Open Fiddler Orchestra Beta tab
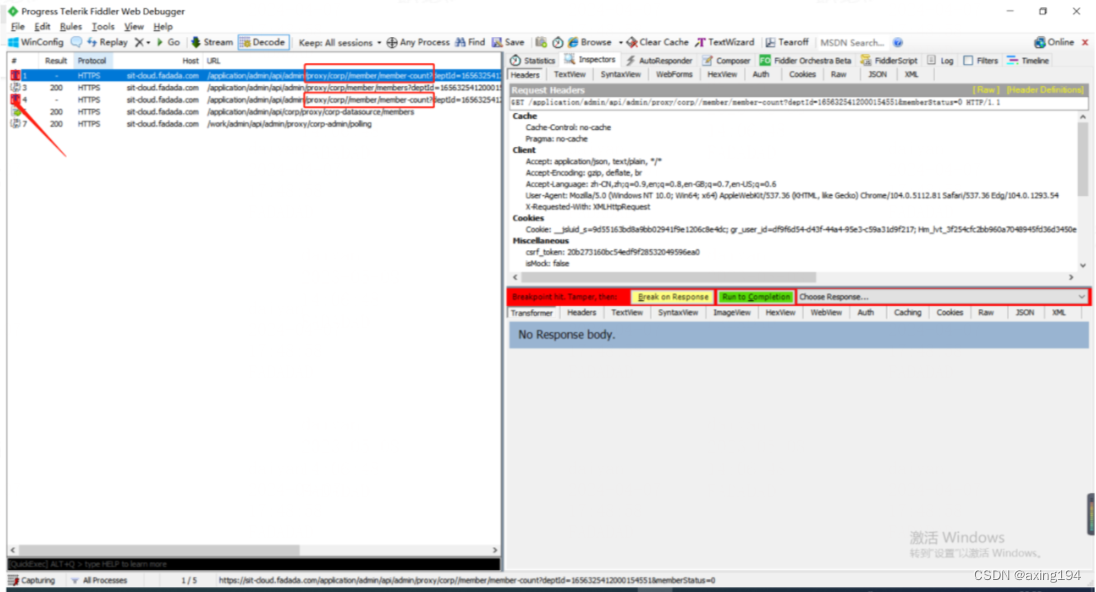The width and height of the screenshot is (1096, 592). click(805, 61)
